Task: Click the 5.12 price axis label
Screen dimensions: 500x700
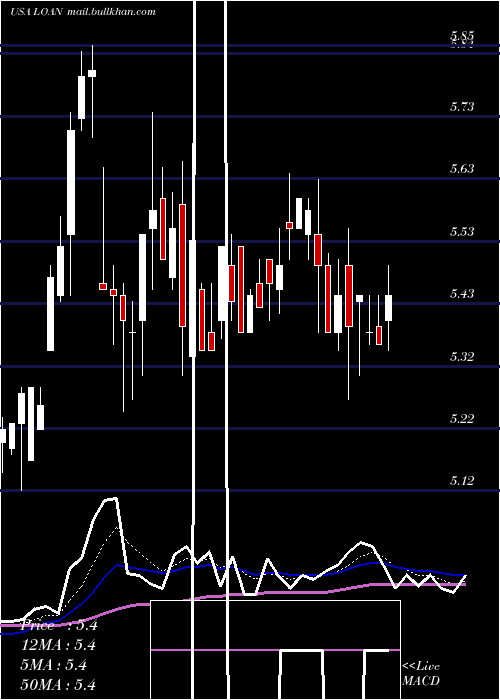Action: (x=462, y=481)
